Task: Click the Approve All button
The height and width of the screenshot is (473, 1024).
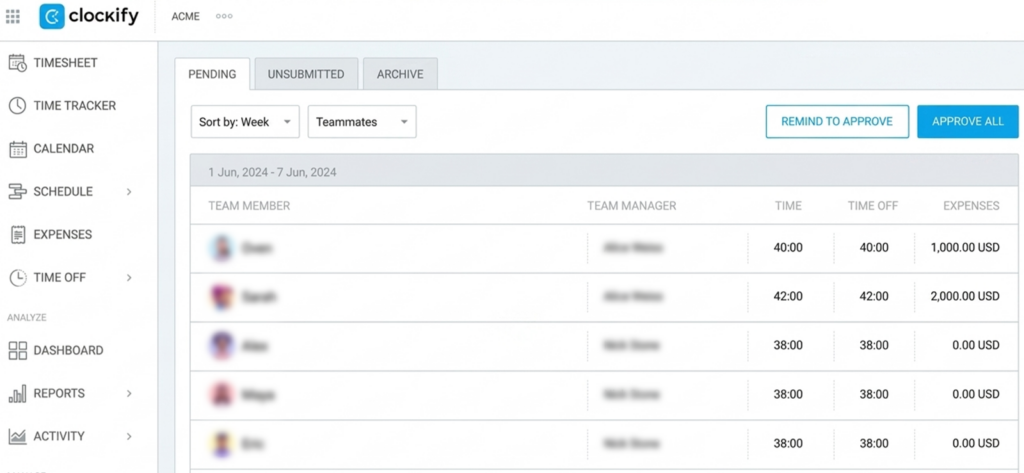Action: (968, 122)
